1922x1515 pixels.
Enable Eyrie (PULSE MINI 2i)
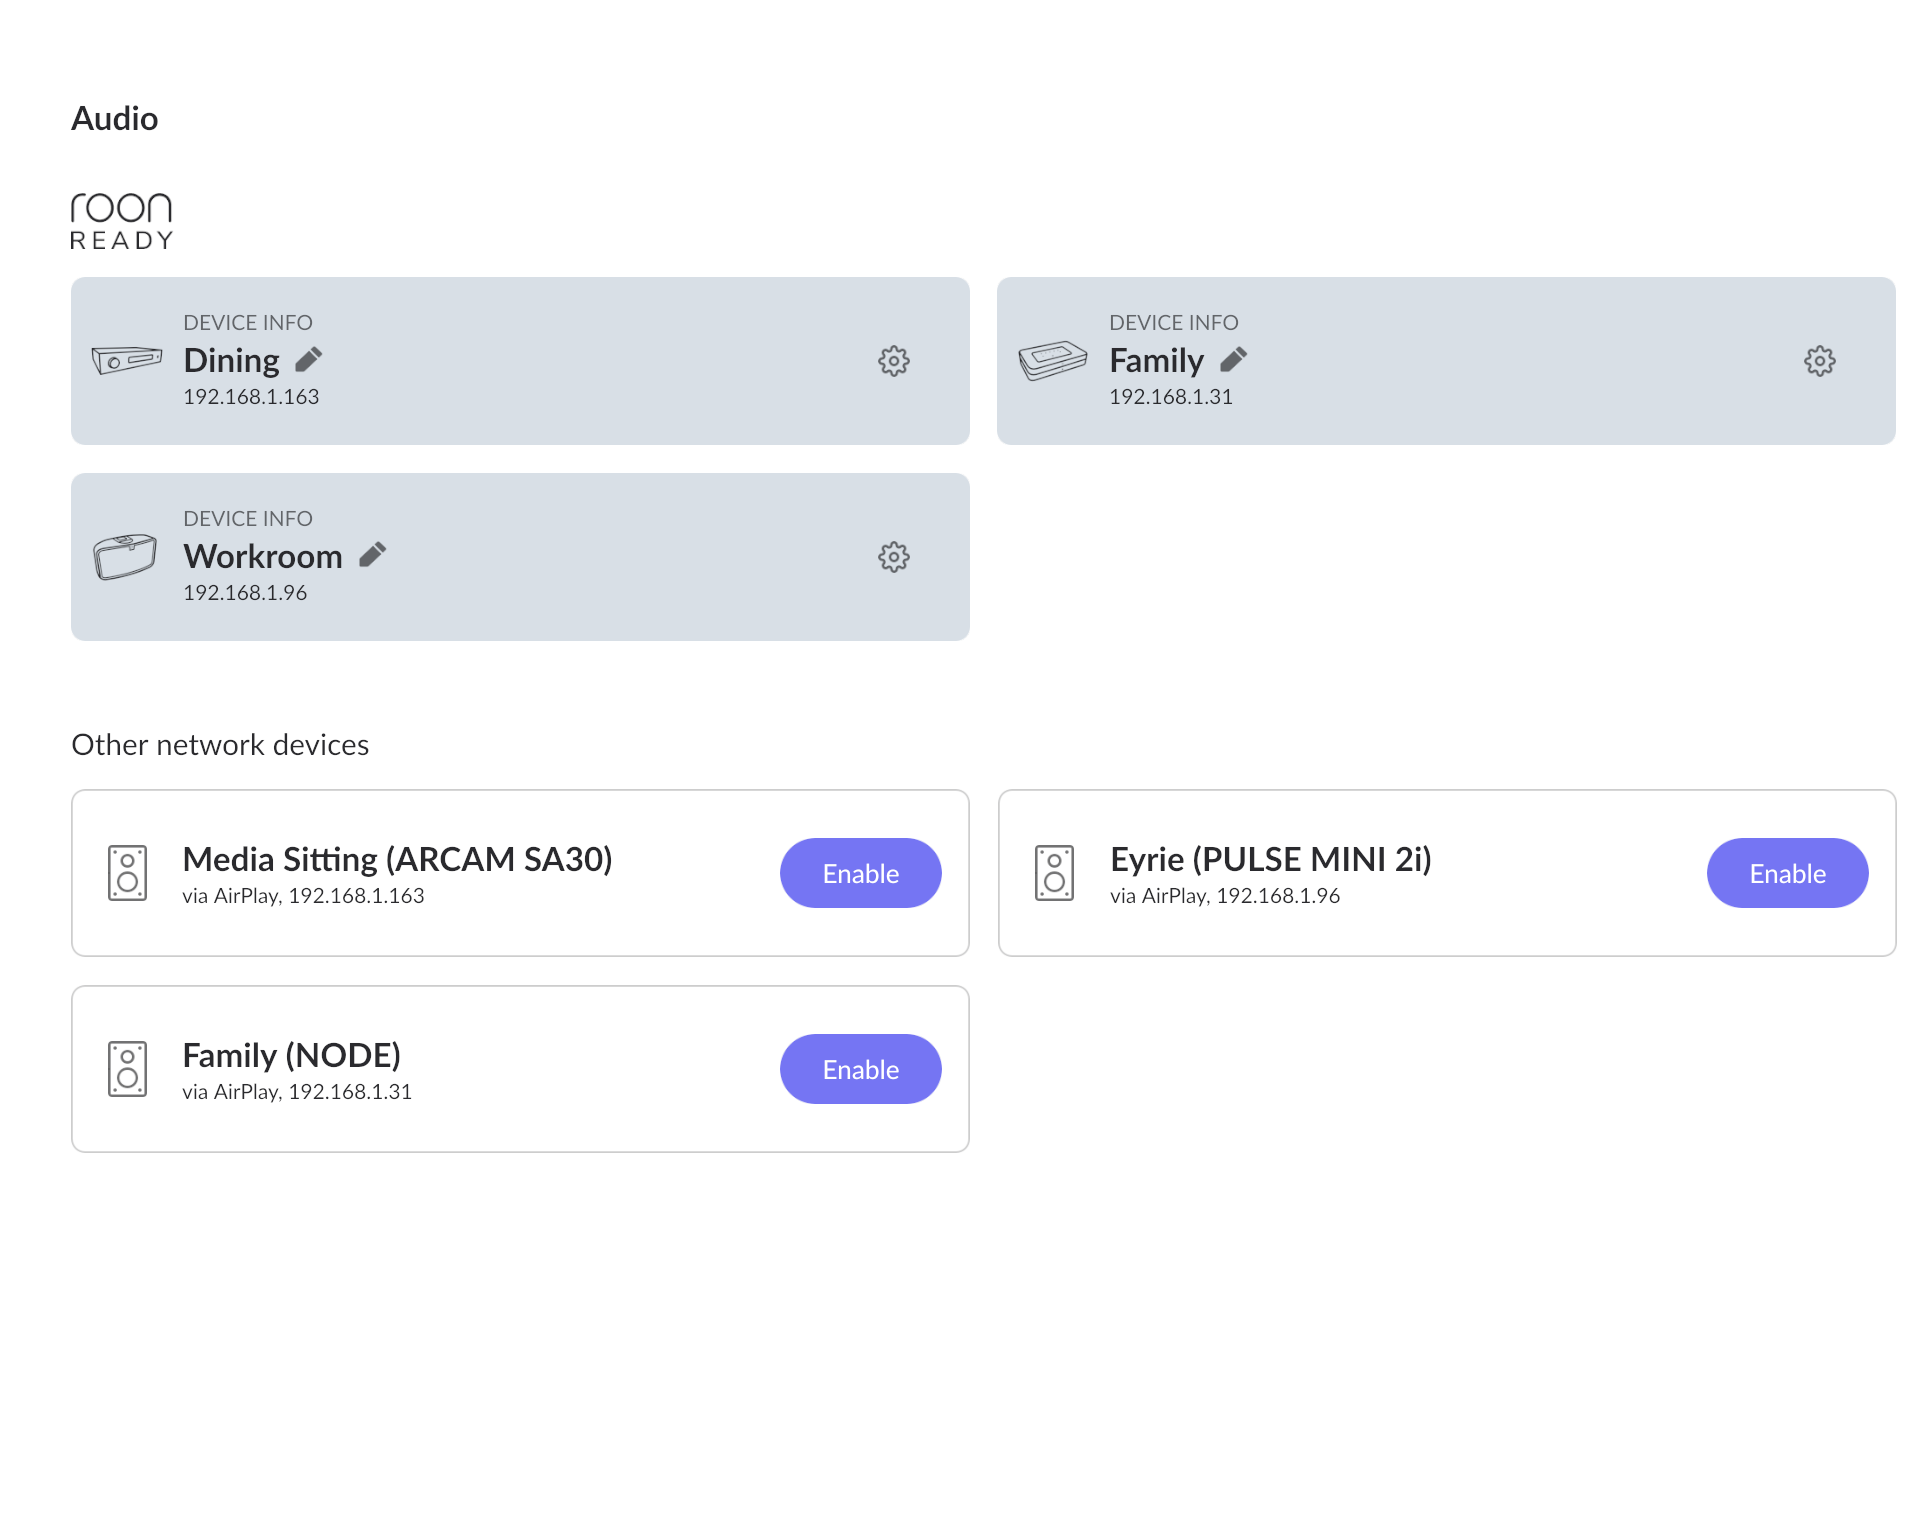(x=1787, y=873)
